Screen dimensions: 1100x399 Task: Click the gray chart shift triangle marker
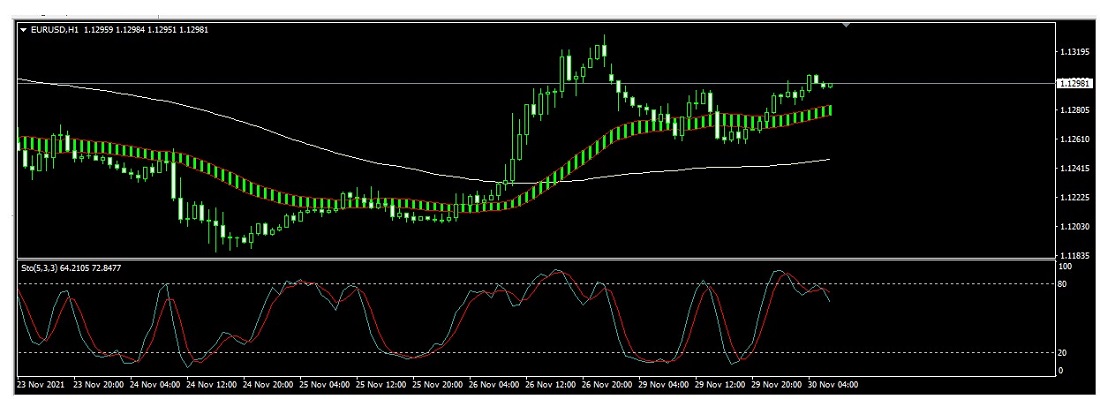coord(846,25)
